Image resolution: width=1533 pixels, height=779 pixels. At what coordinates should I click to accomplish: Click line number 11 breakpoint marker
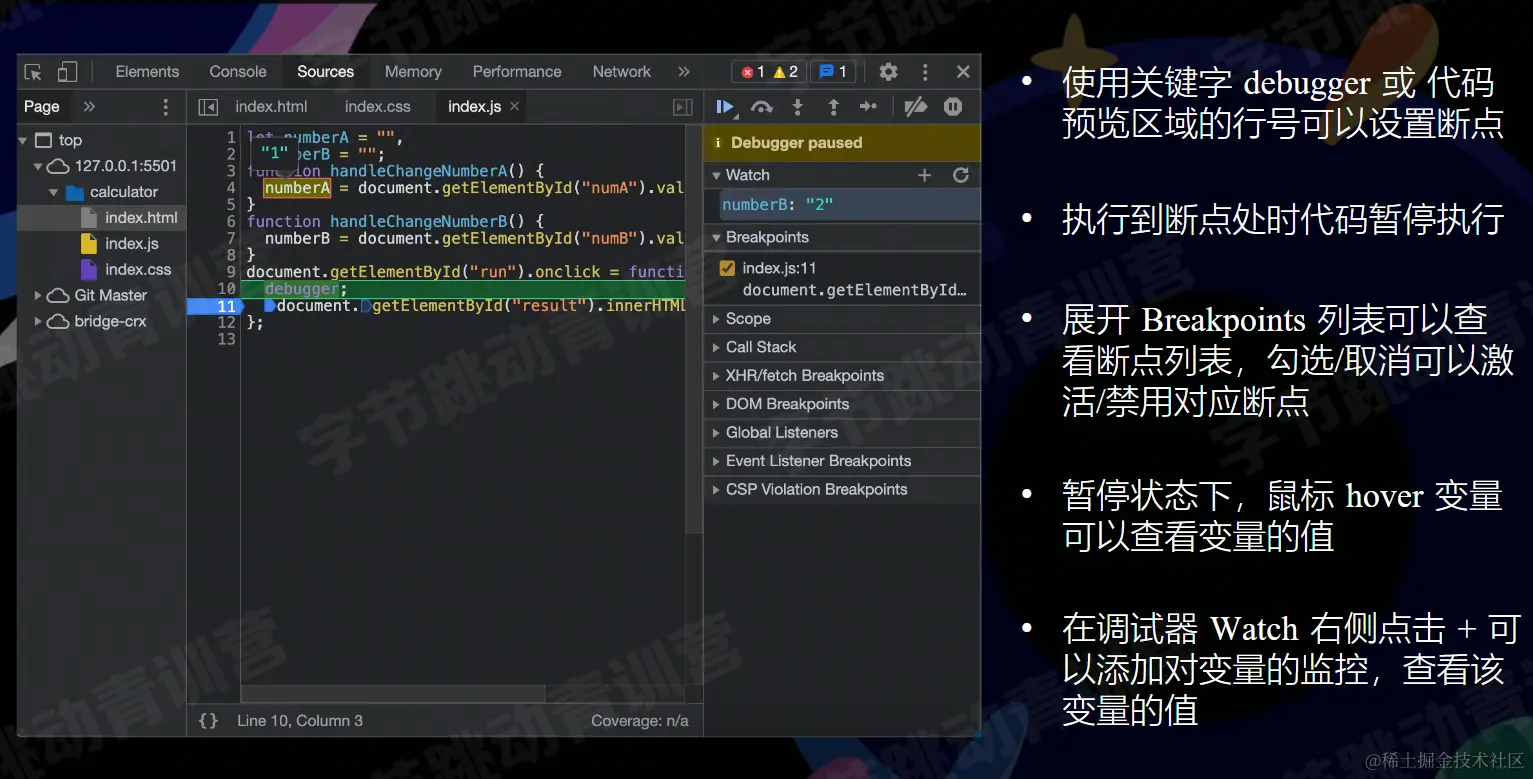coord(216,306)
